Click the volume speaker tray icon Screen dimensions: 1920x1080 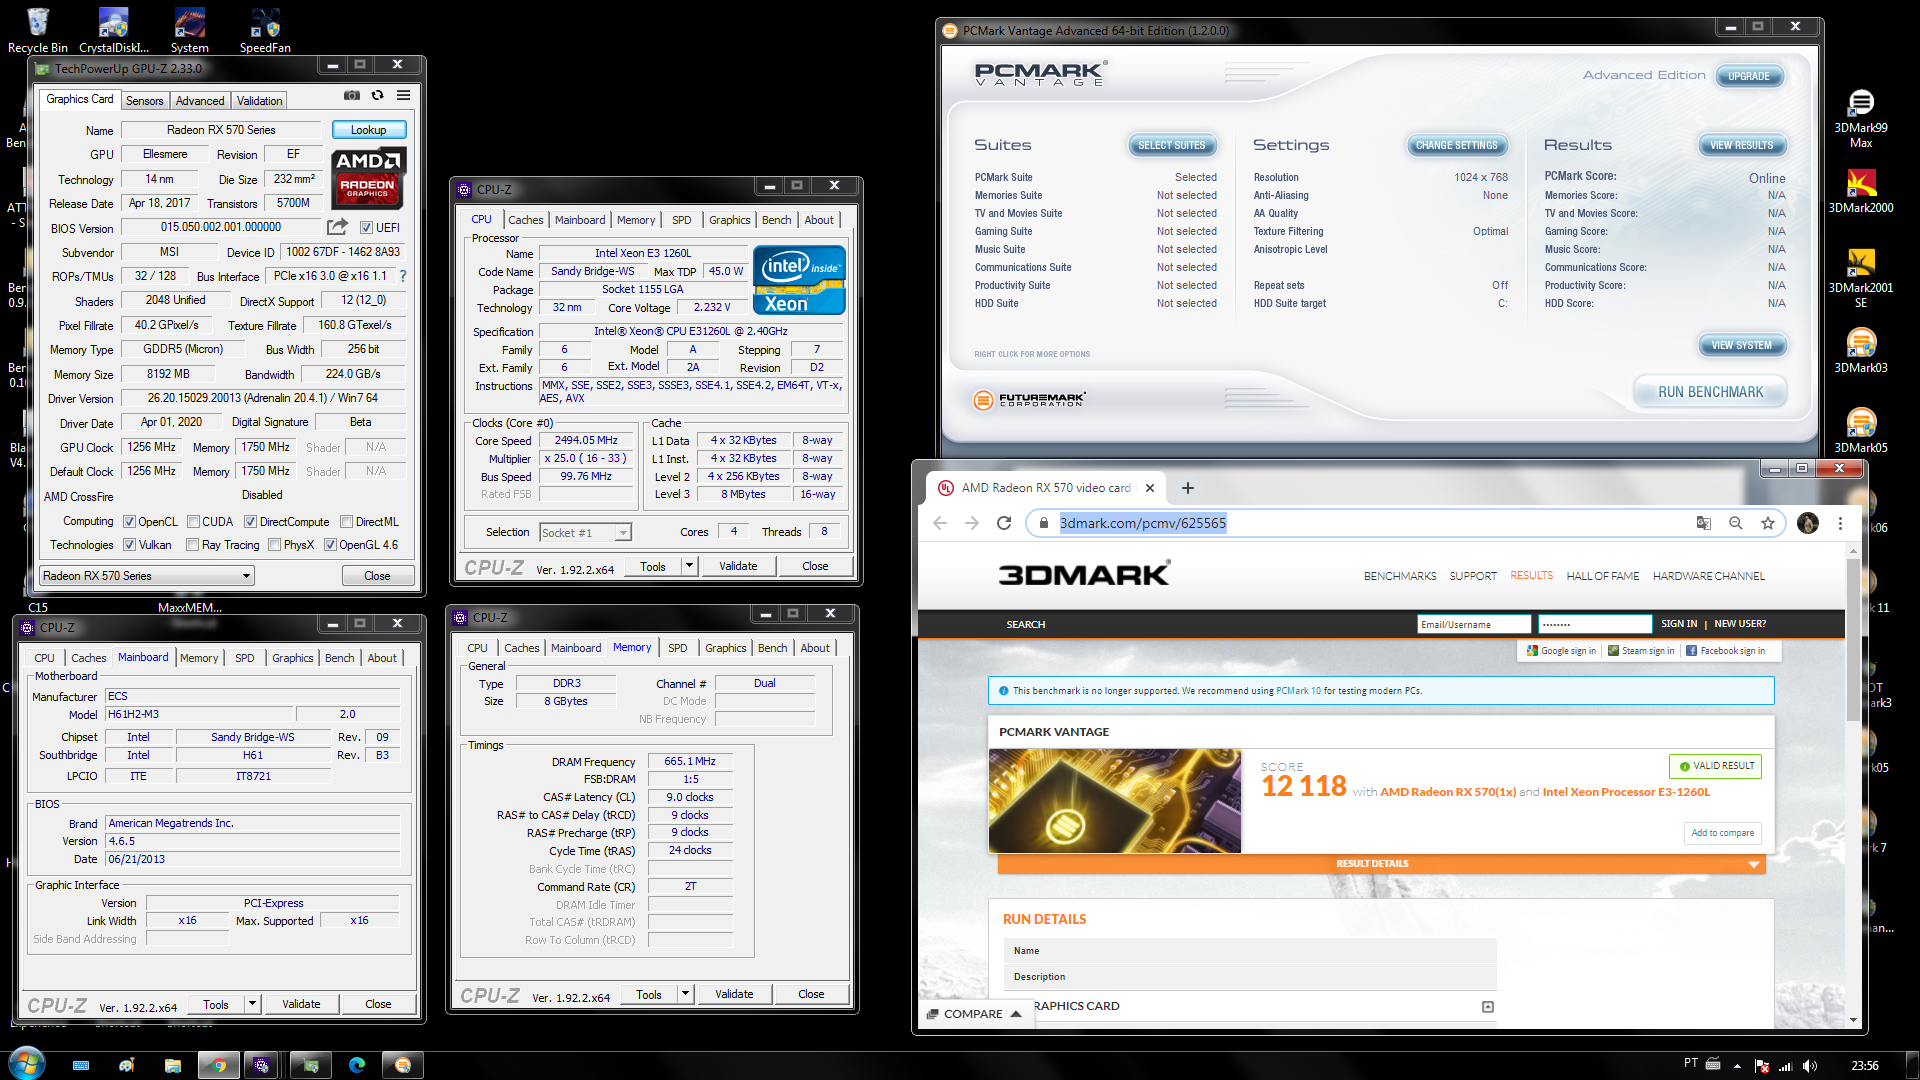click(x=1810, y=1066)
